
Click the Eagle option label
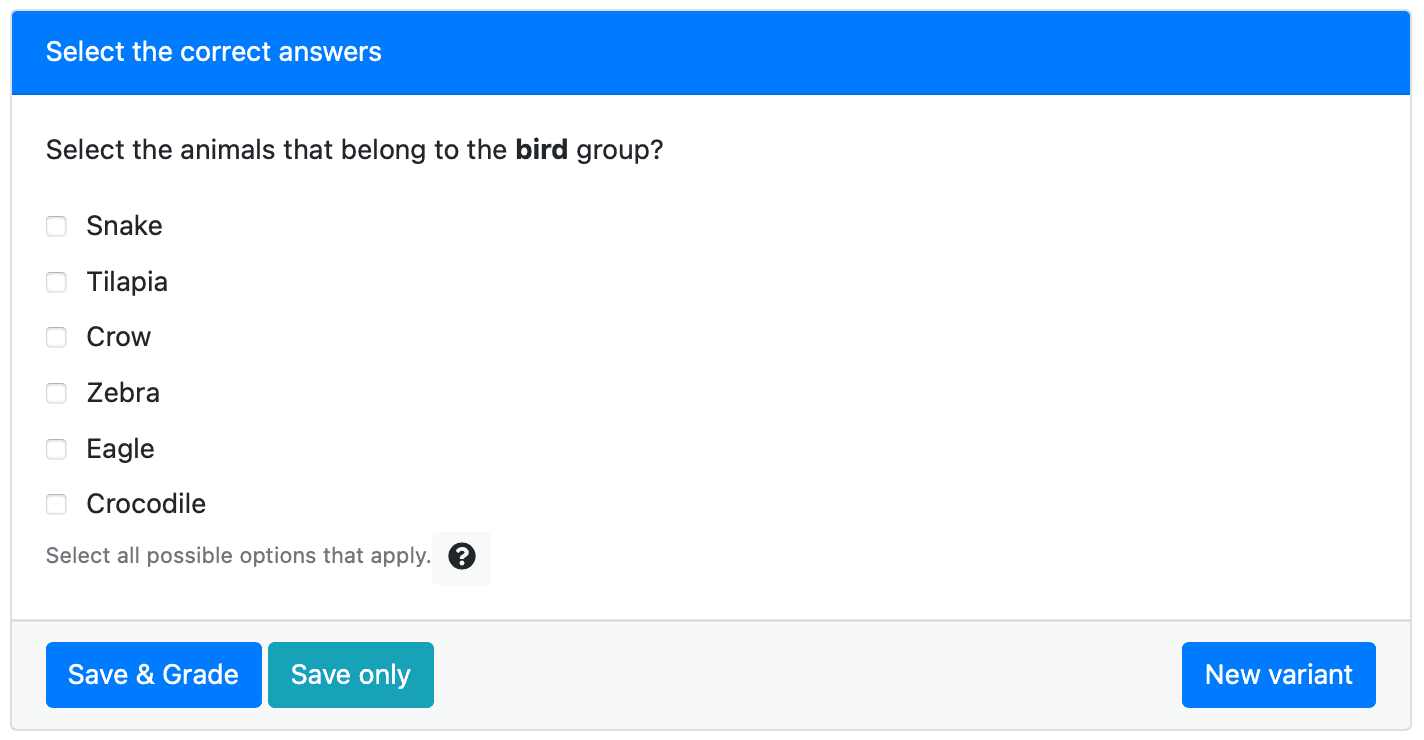point(120,449)
